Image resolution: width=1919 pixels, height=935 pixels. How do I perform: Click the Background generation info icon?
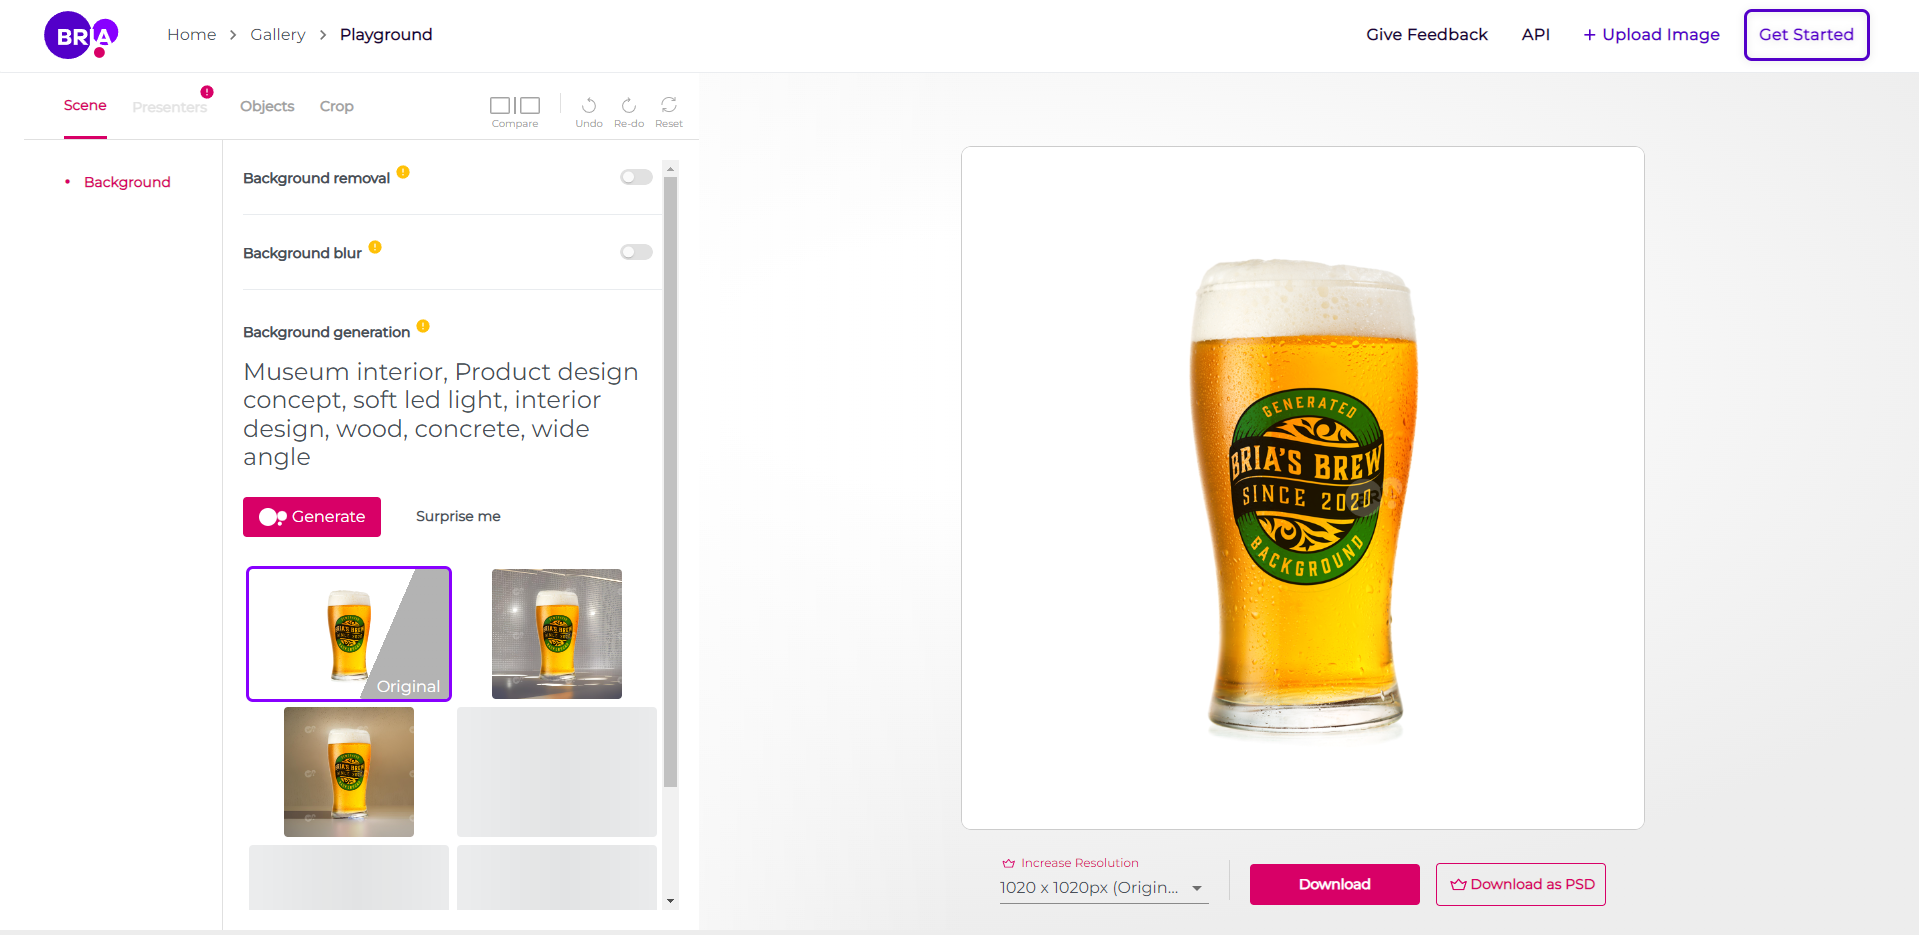[423, 326]
